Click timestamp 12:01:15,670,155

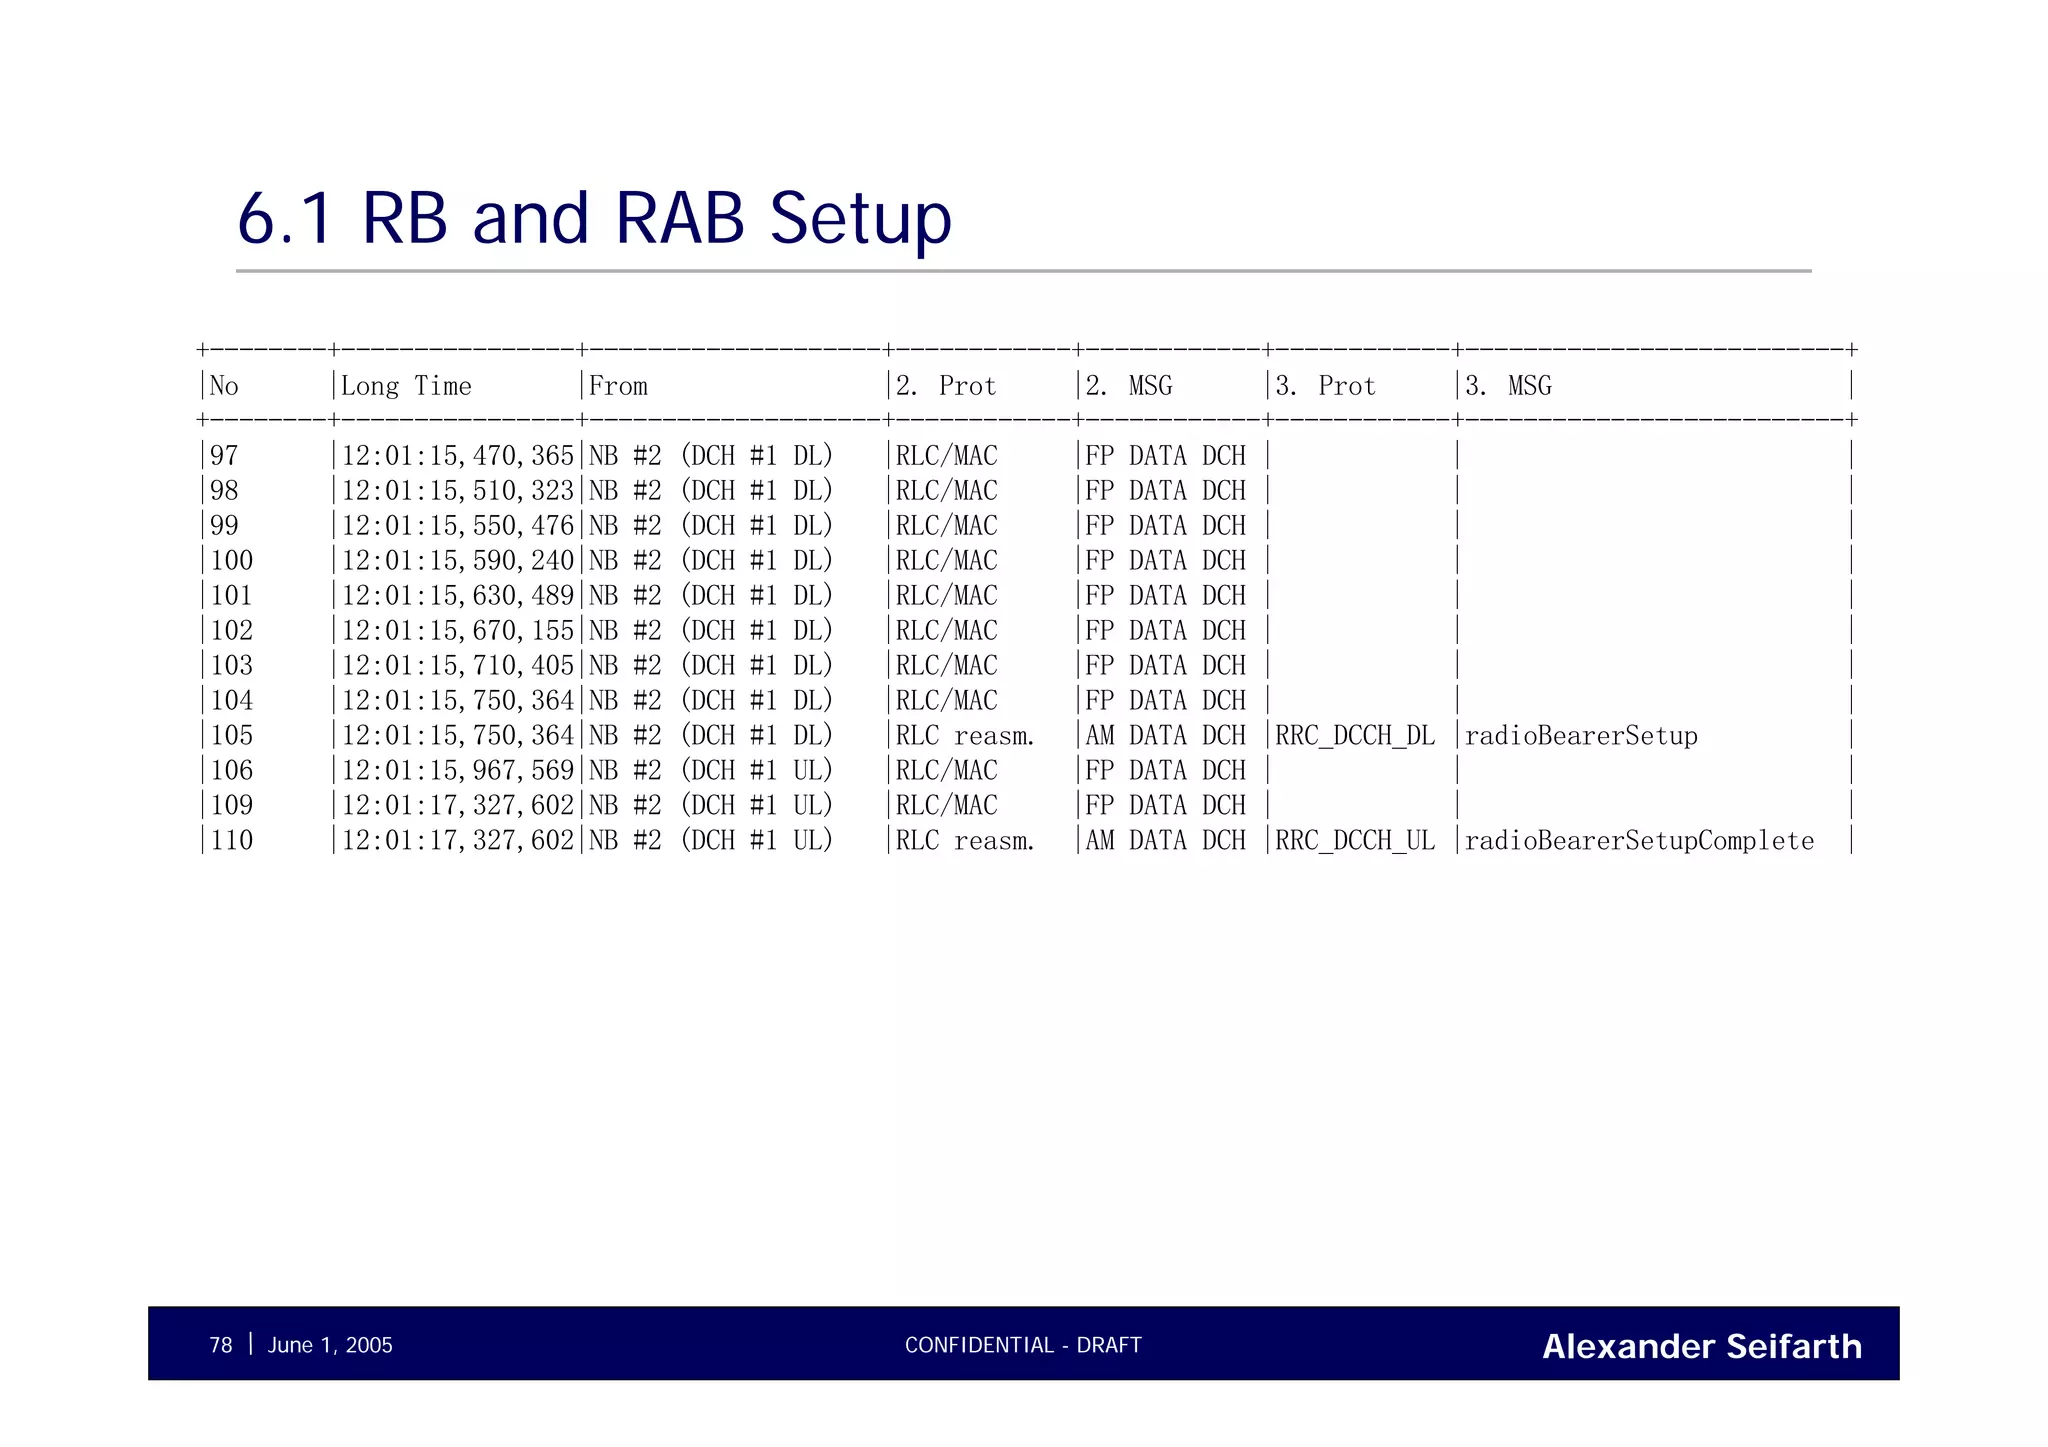tap(458, 631)
